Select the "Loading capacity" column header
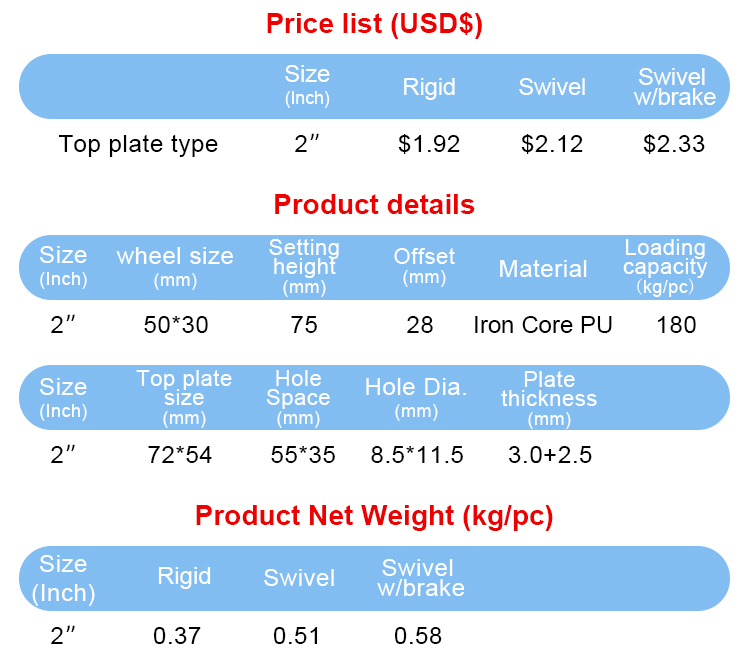Screen dimensions: 750x672 pyautogui.click(x=665, y=266)
